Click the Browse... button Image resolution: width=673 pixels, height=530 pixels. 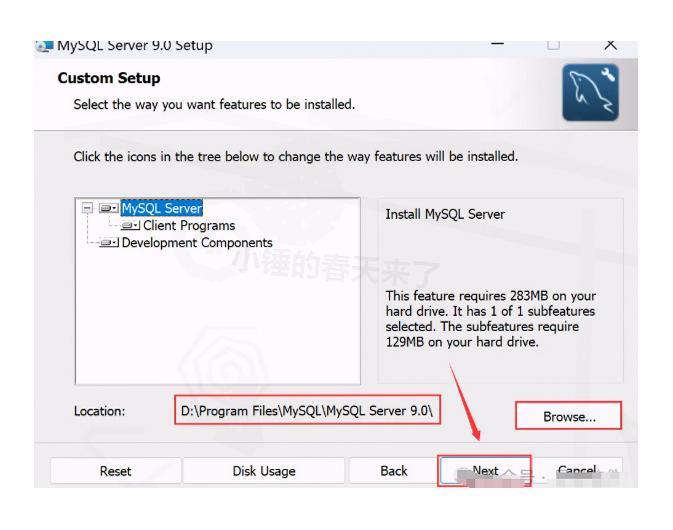(568, 416)
